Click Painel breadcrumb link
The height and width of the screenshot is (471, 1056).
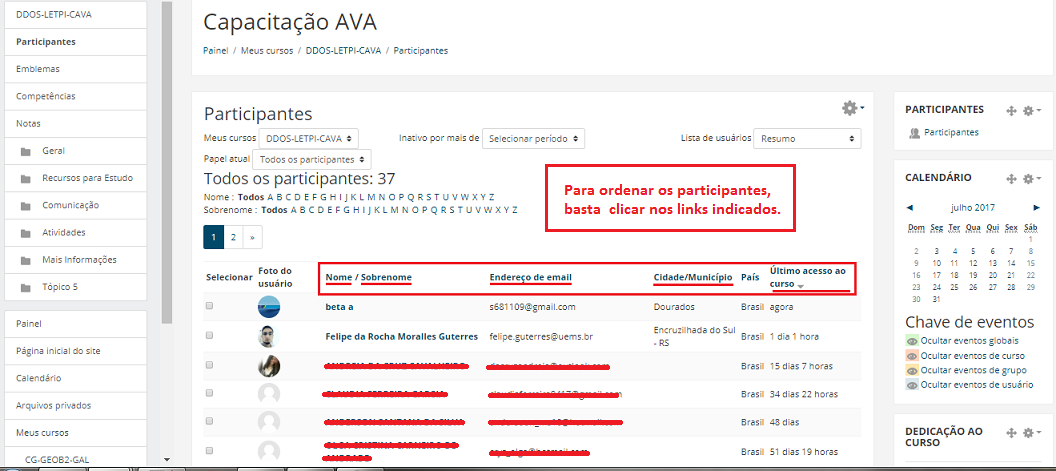coord(215,51)
